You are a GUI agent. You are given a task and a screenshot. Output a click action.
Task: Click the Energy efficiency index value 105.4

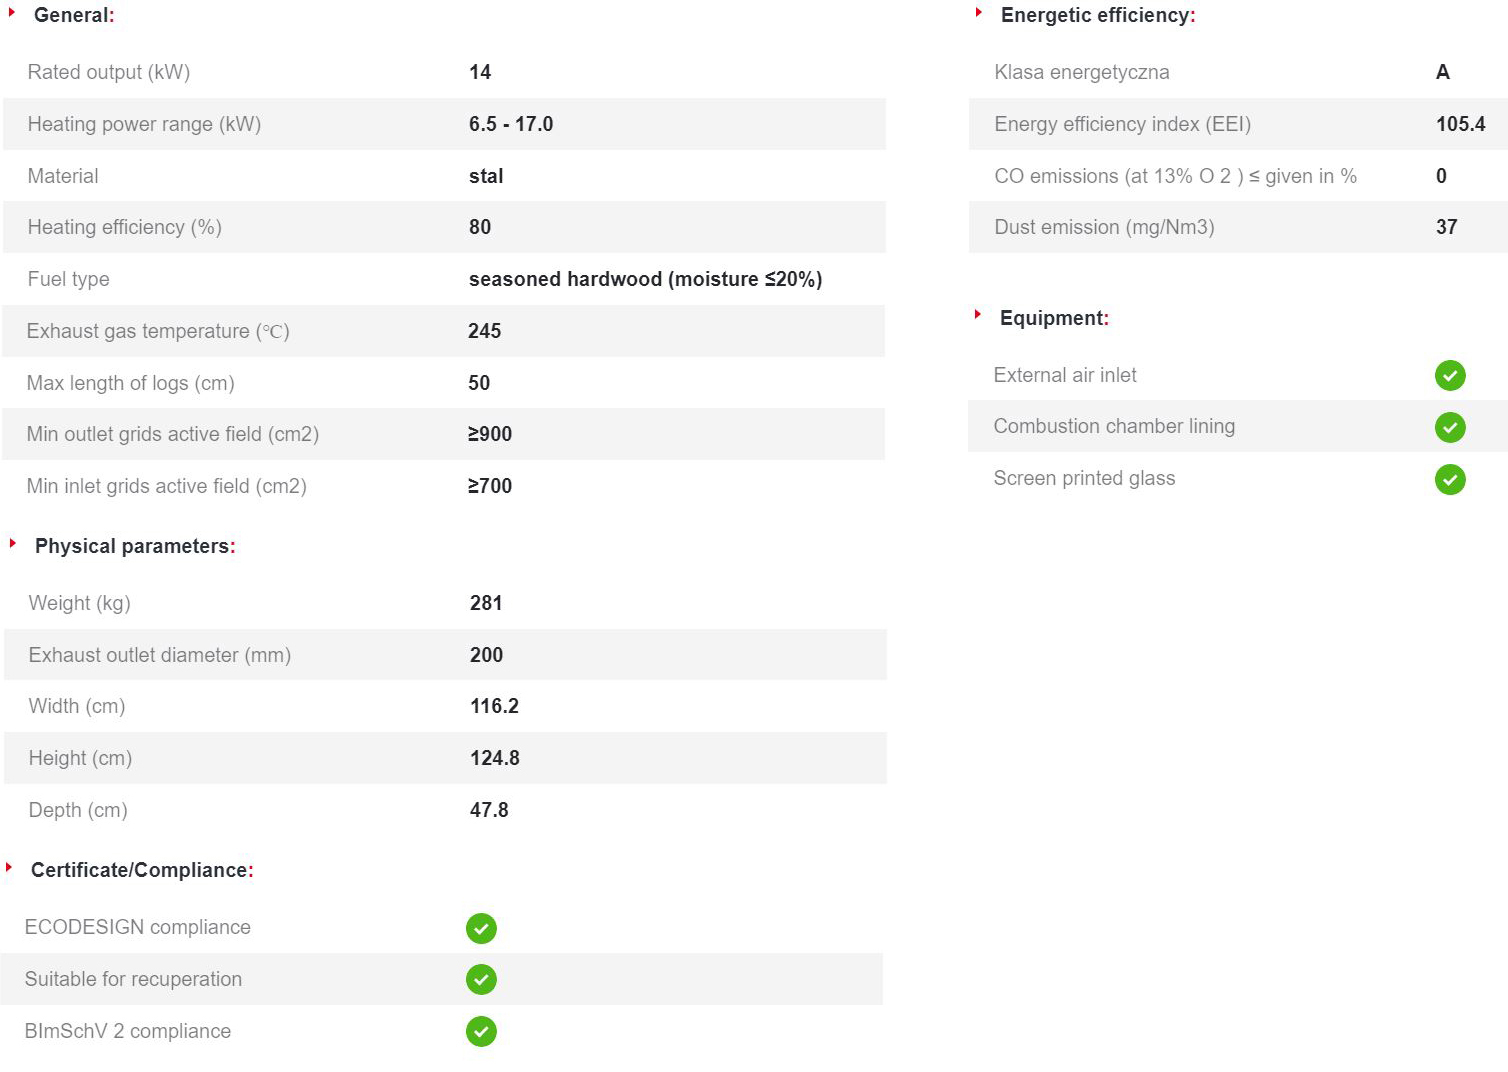[x=1460, y=124]
